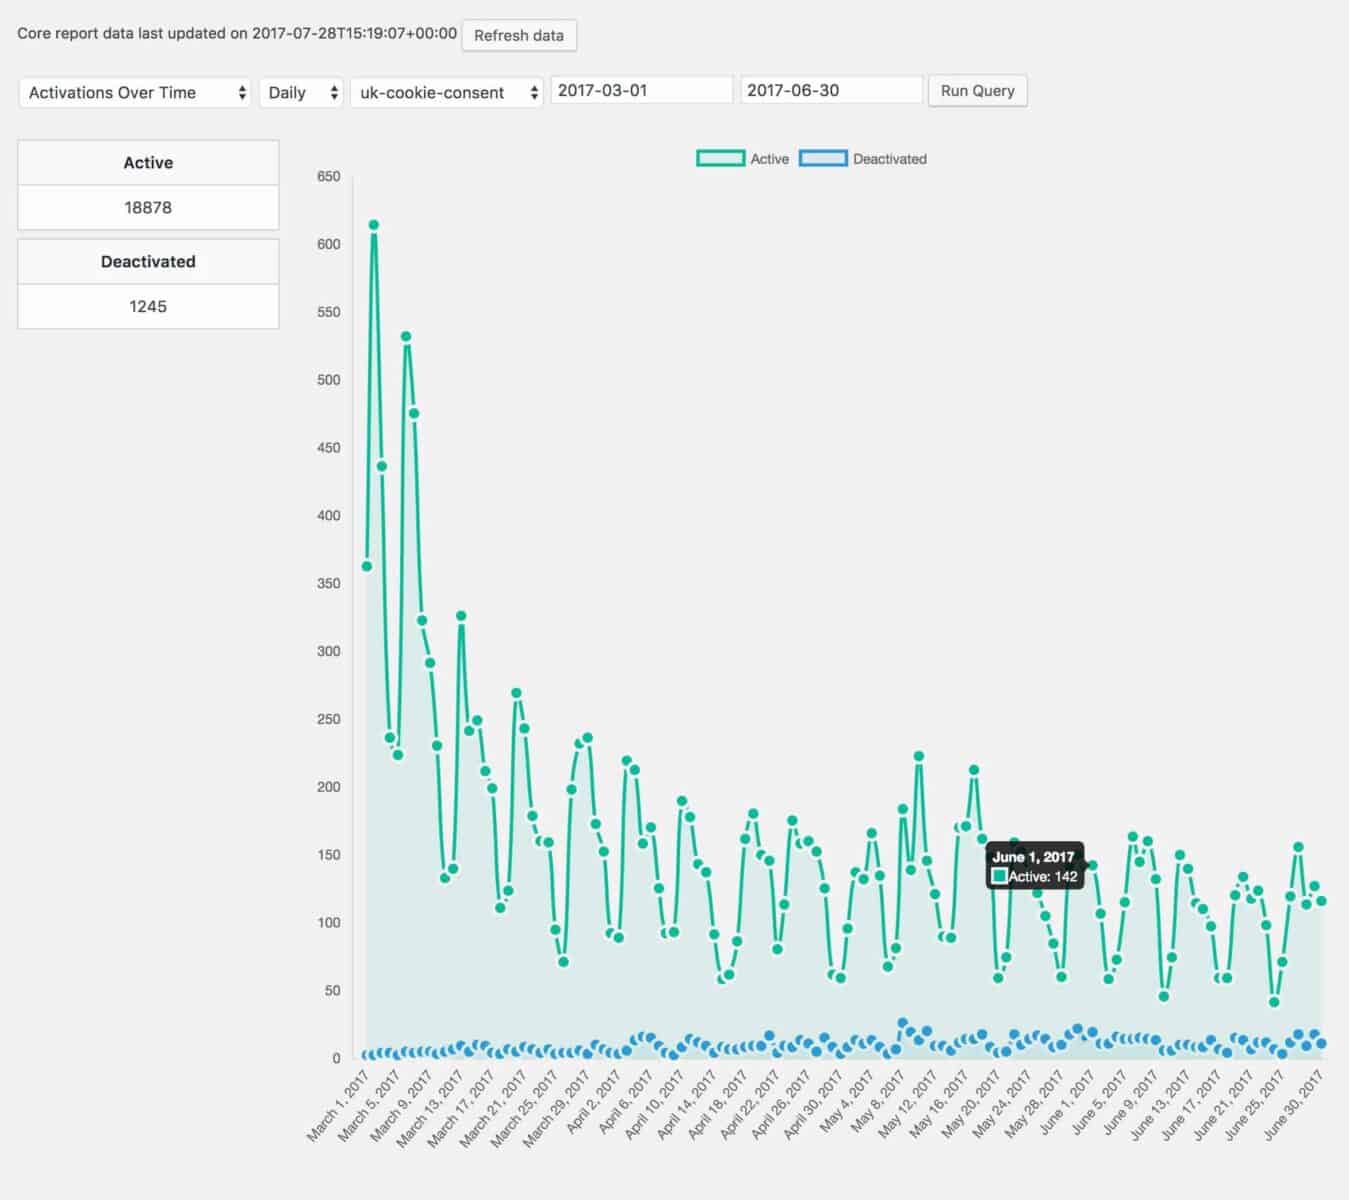Open the 'Activations Over Time' report selector
This screenshot has width=1349, height=1200.
point(135,92)
